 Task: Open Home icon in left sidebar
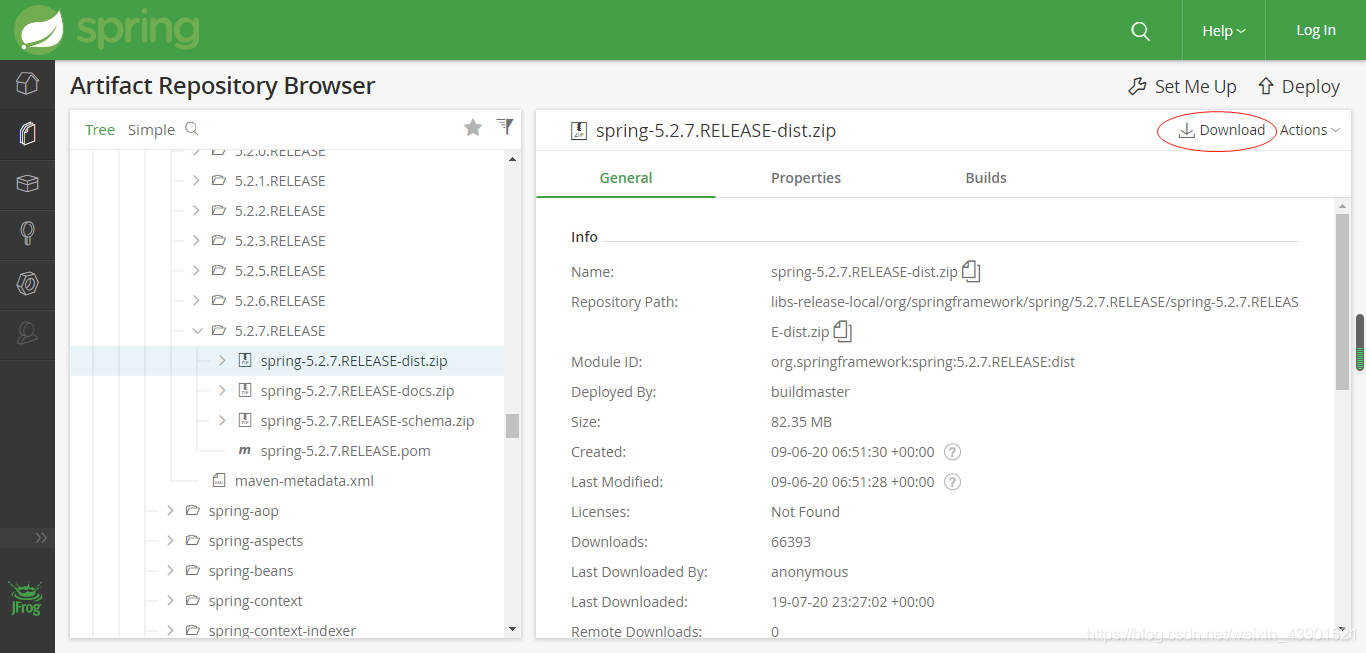27,84
